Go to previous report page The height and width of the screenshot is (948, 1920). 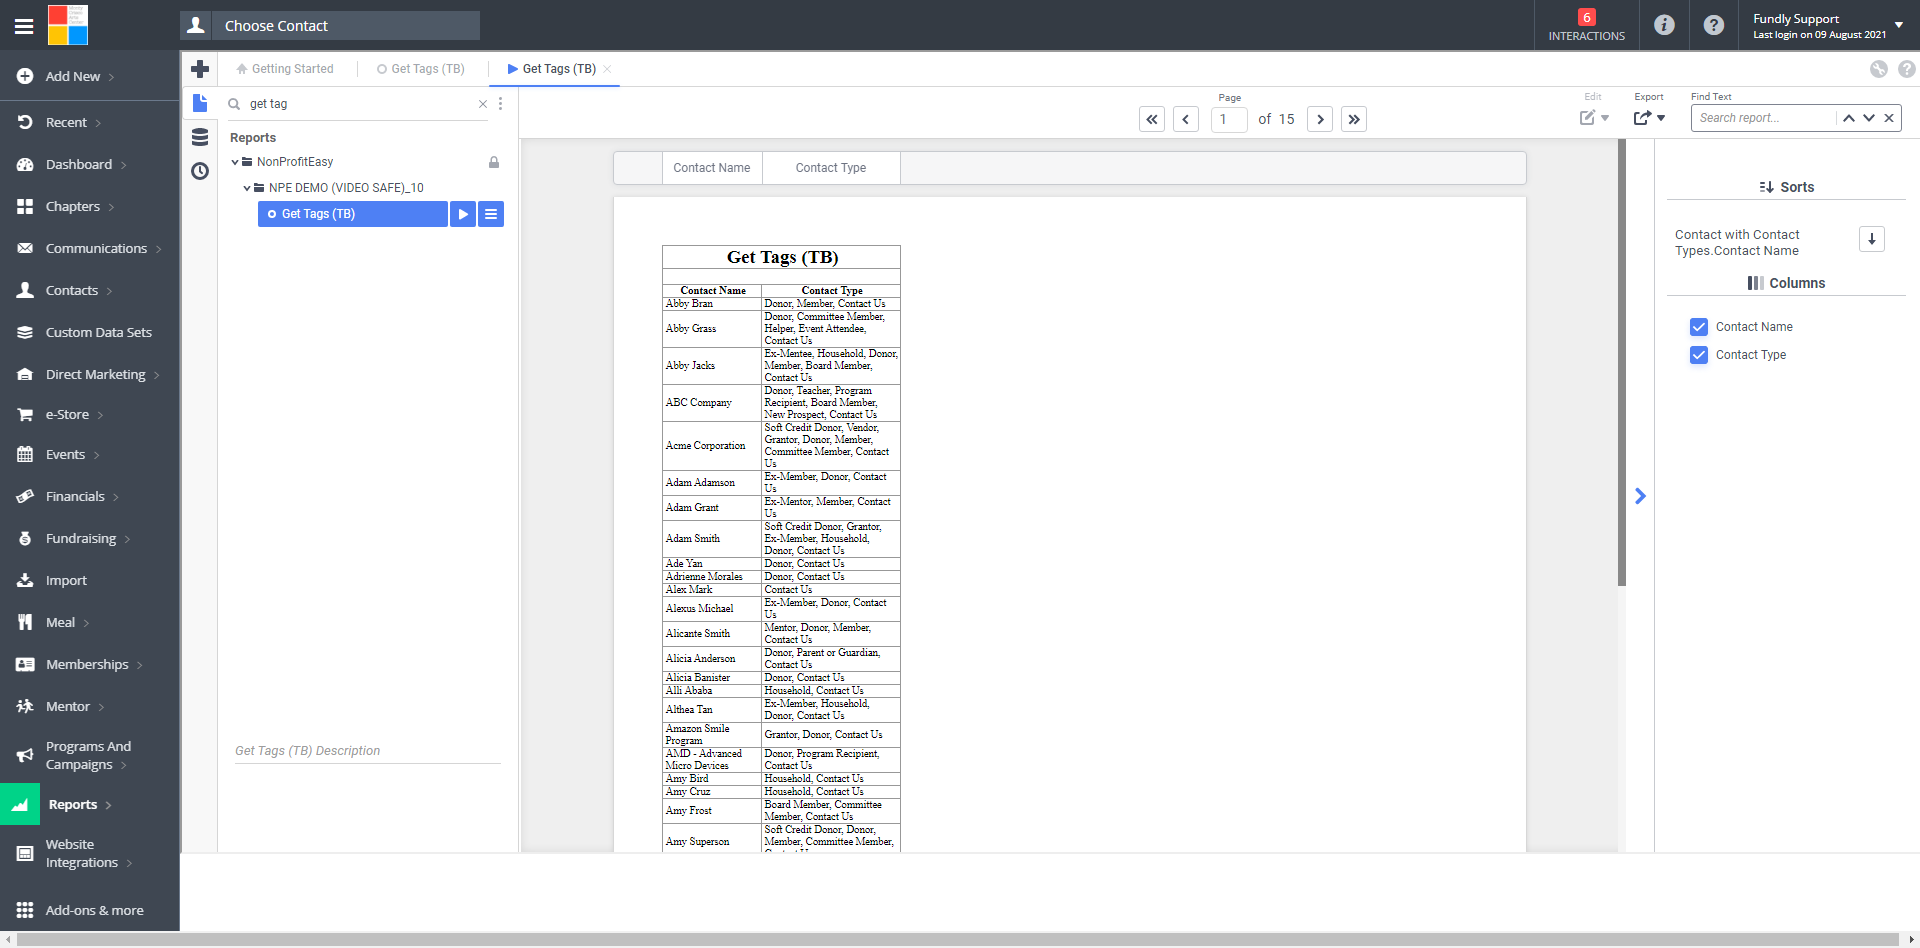pos(1186,119)
